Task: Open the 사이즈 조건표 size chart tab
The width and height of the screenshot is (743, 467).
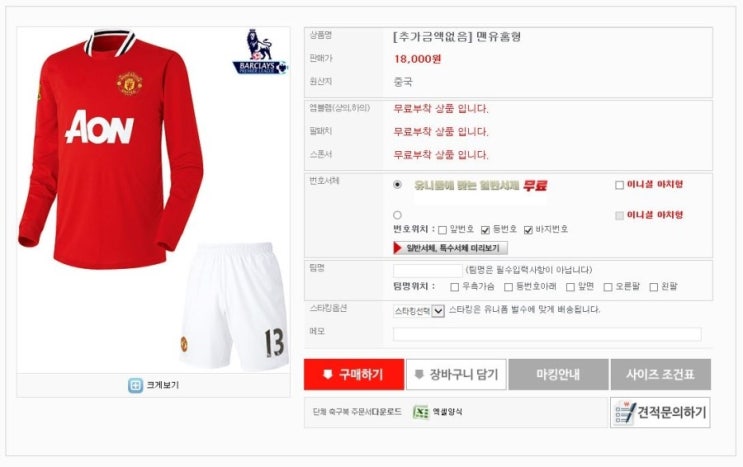Action: 661,374
